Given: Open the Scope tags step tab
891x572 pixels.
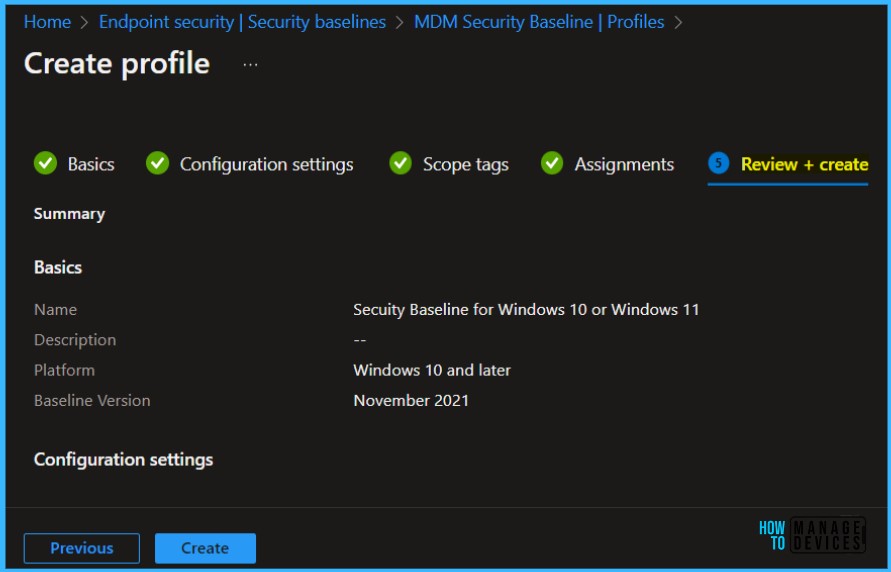Looking at the screenshot, I should pyautogui.click(x=449, y=164).
